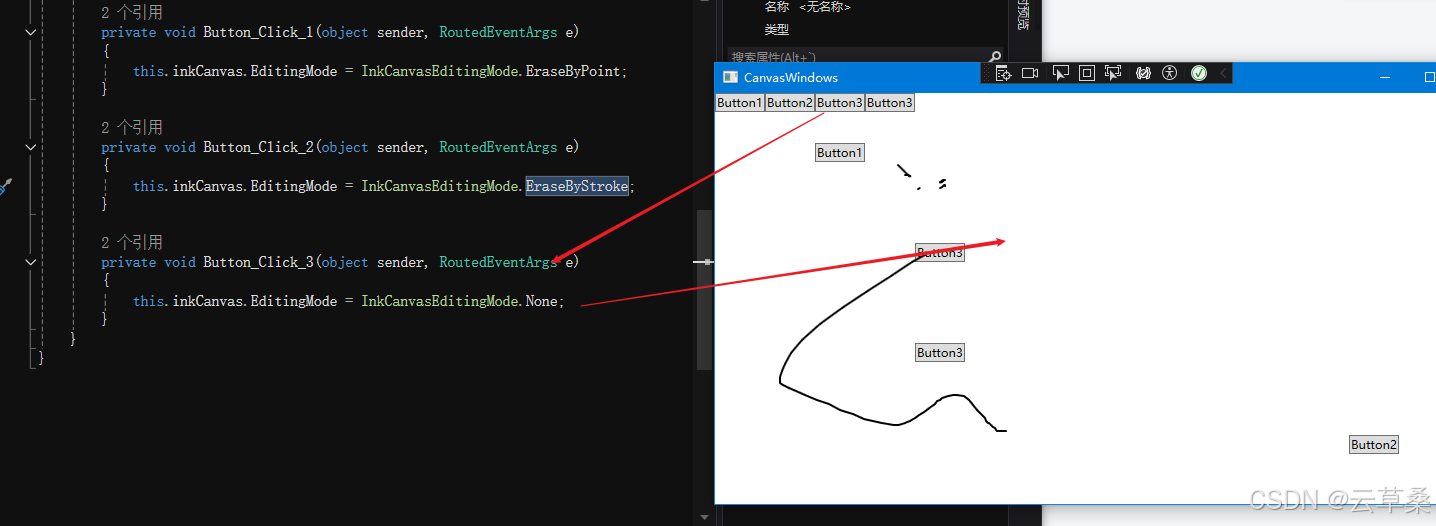Click the EraseByPoint enum value
The width and height of the screenshot is (1436, 526).
tap(573, 71)
